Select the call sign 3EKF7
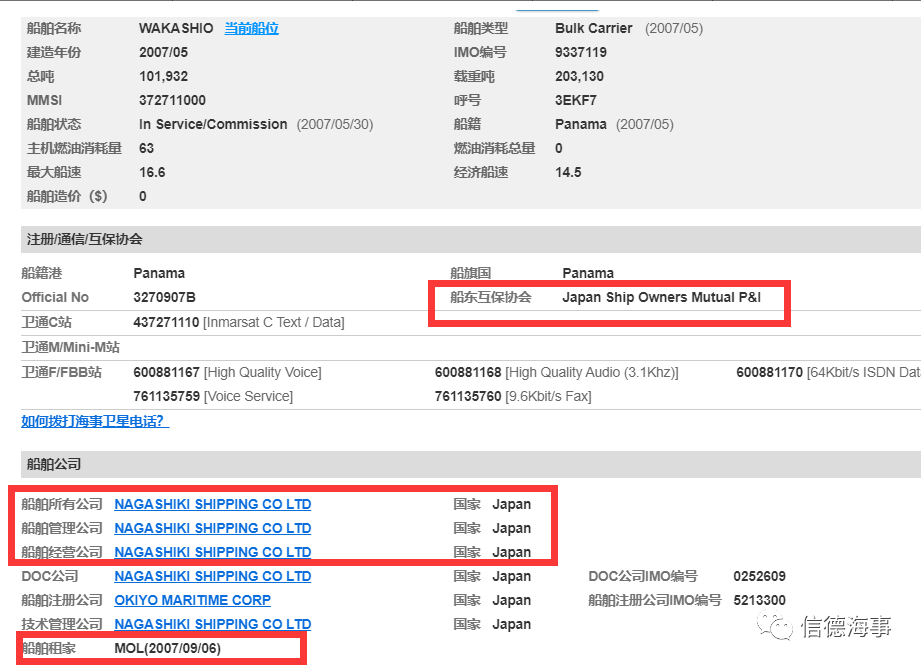The image size is (921, 667). pyautogui.click(x=576, y=100)
